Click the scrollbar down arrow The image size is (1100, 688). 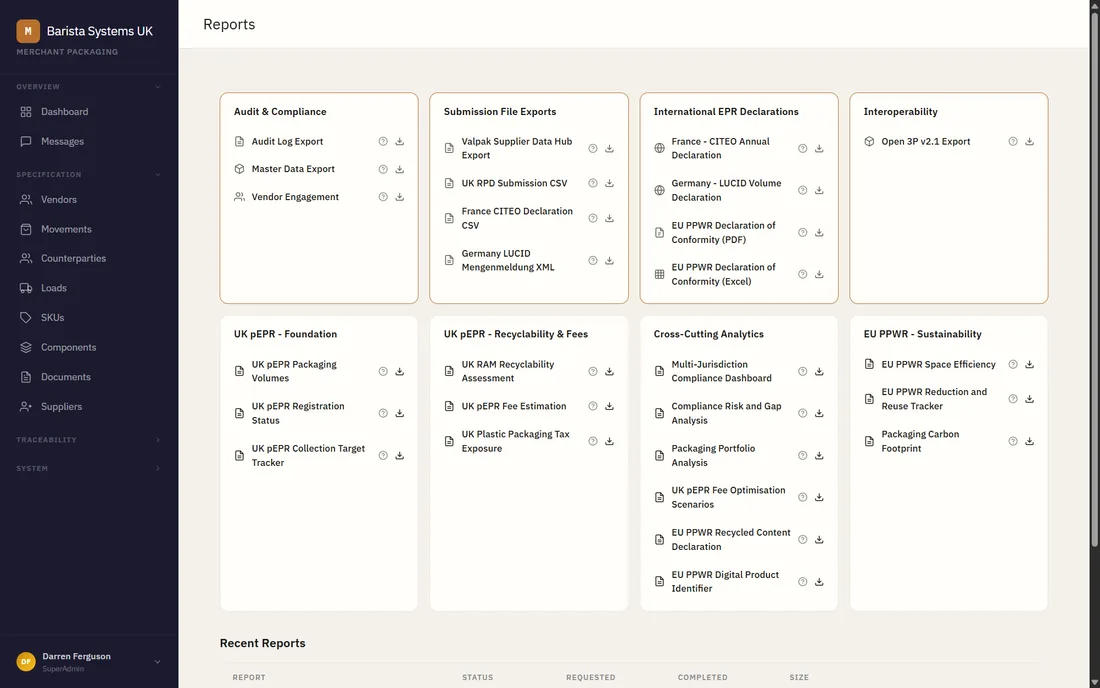point(1094,682)
